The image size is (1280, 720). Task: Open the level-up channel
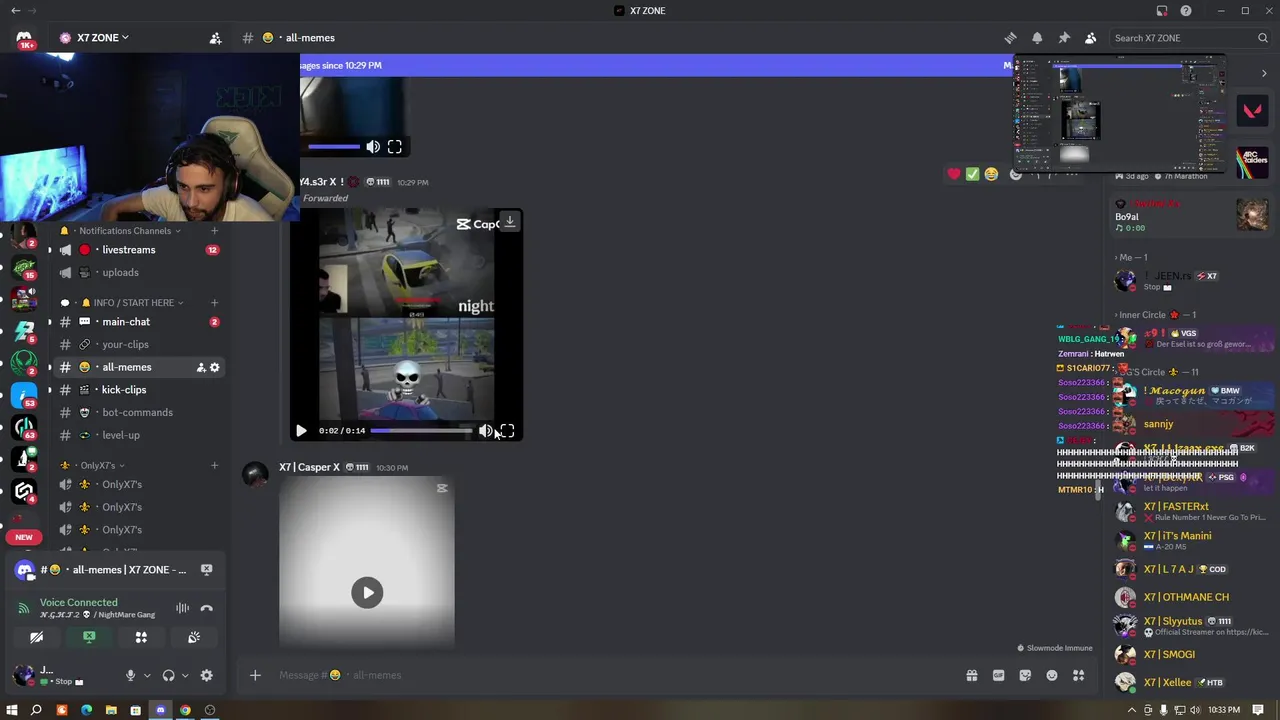pyautogui.click(x=138, y=435)
